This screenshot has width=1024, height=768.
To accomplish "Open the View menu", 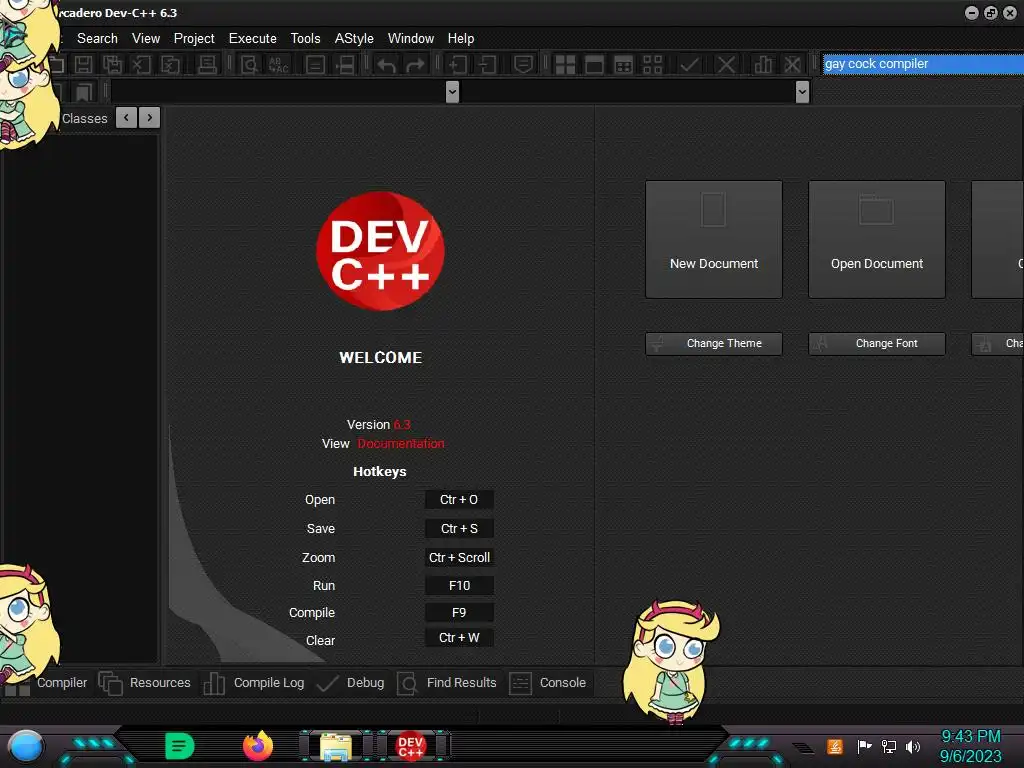I will tap(146, 39).
